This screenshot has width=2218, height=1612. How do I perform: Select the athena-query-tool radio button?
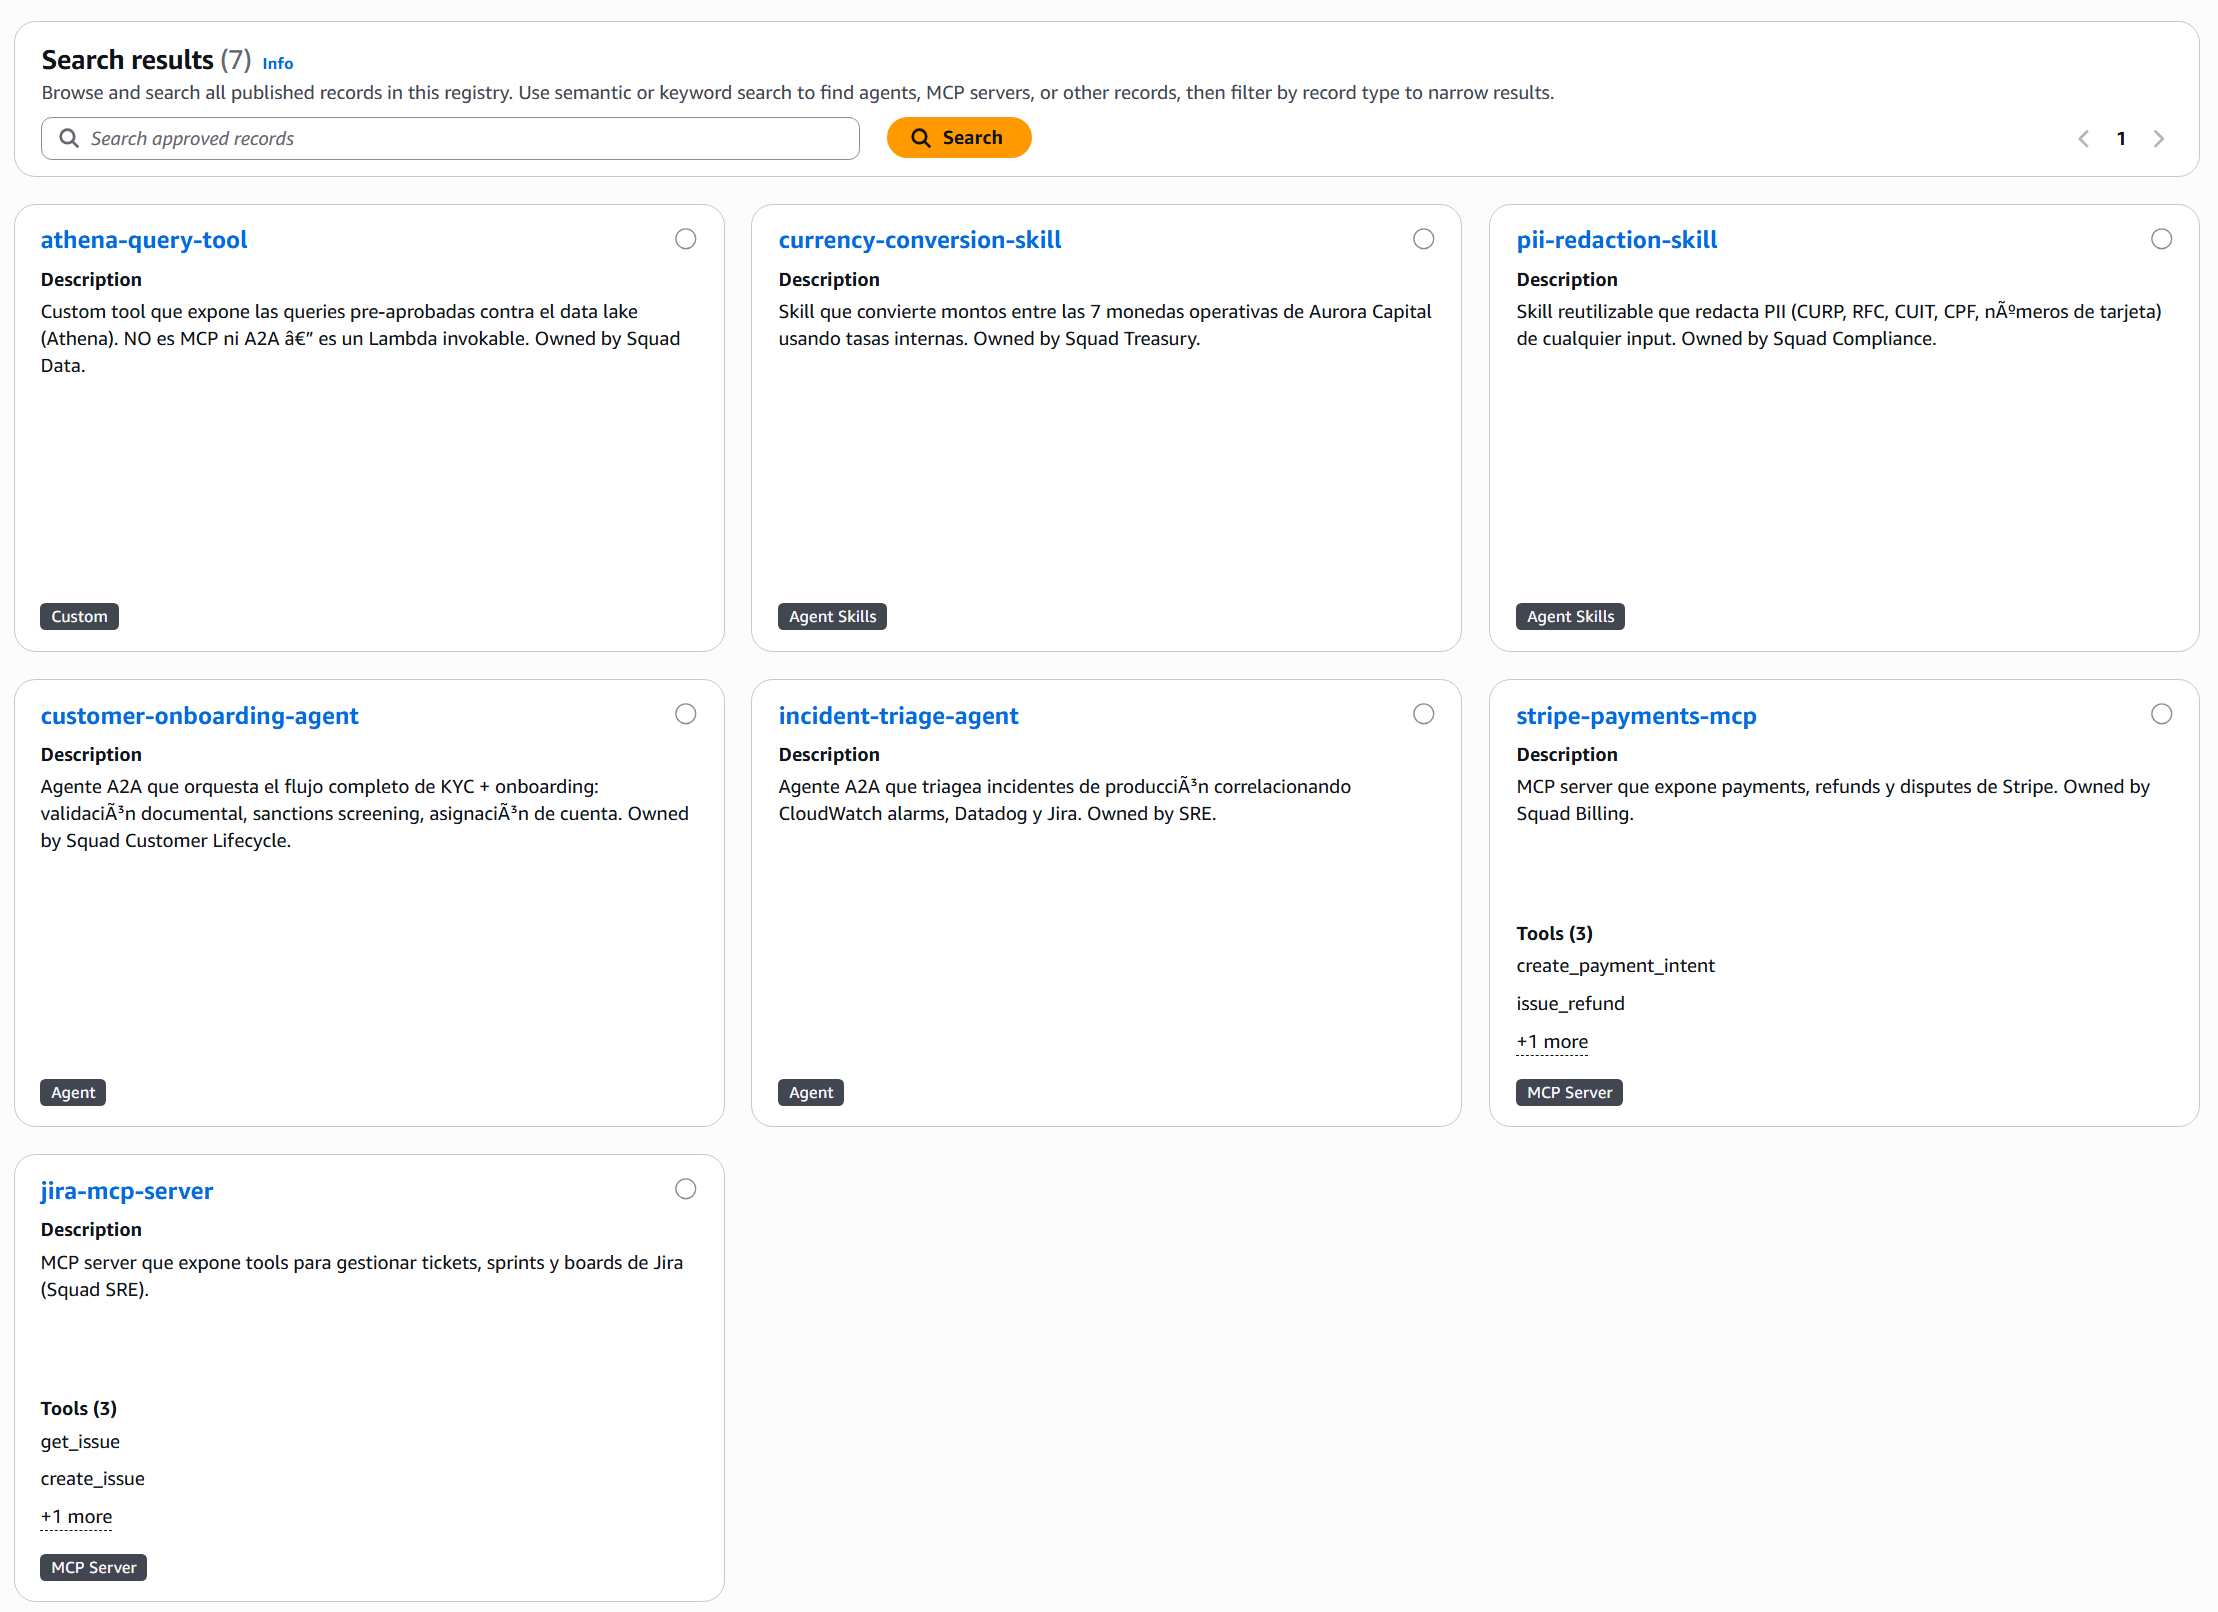point(685,239)
